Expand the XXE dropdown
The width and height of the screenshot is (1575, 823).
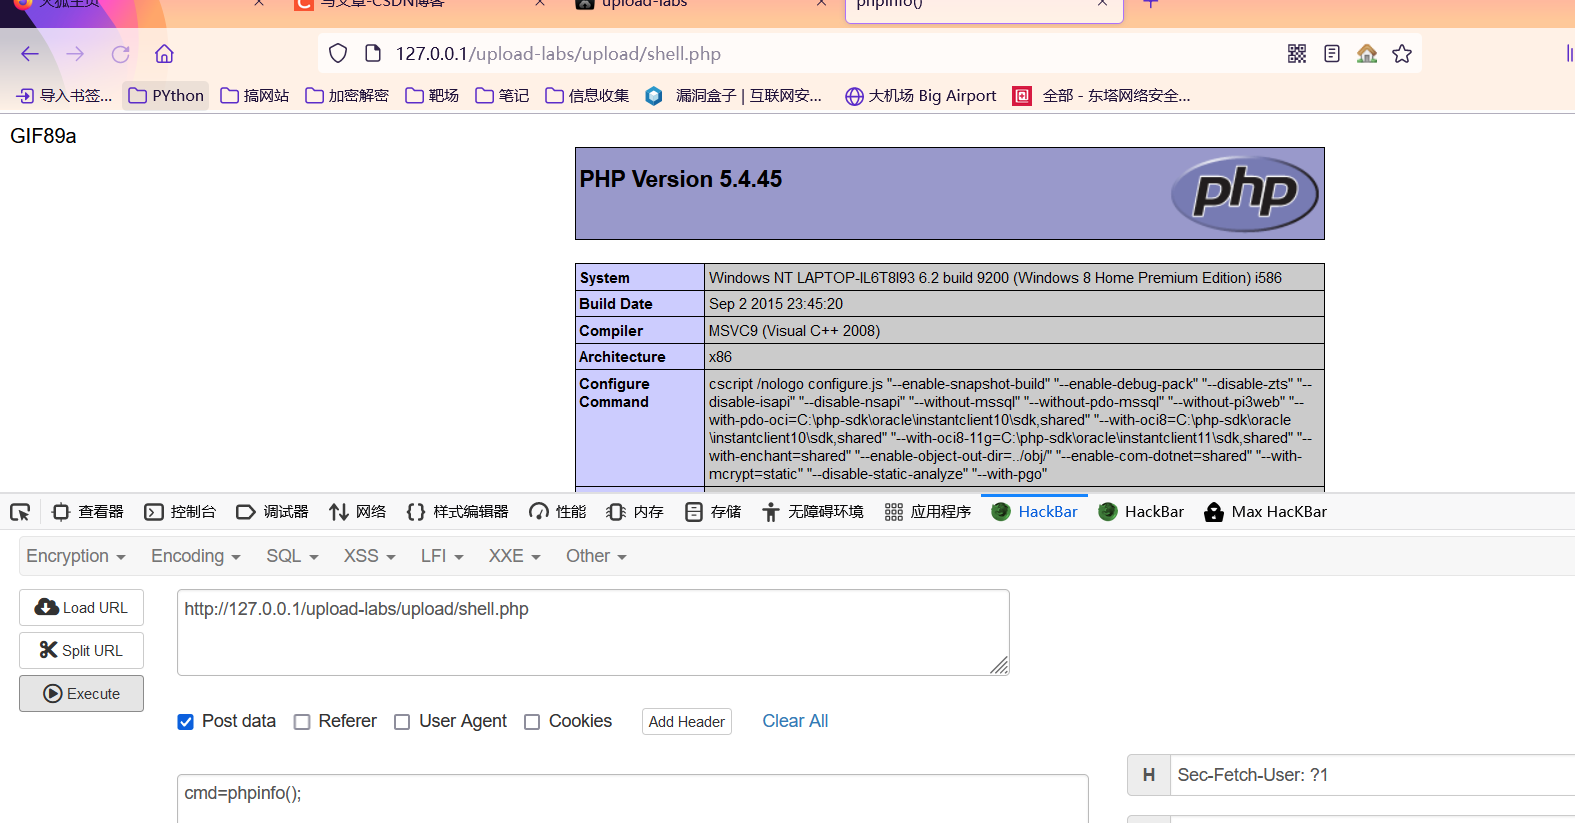coord(515,556)
